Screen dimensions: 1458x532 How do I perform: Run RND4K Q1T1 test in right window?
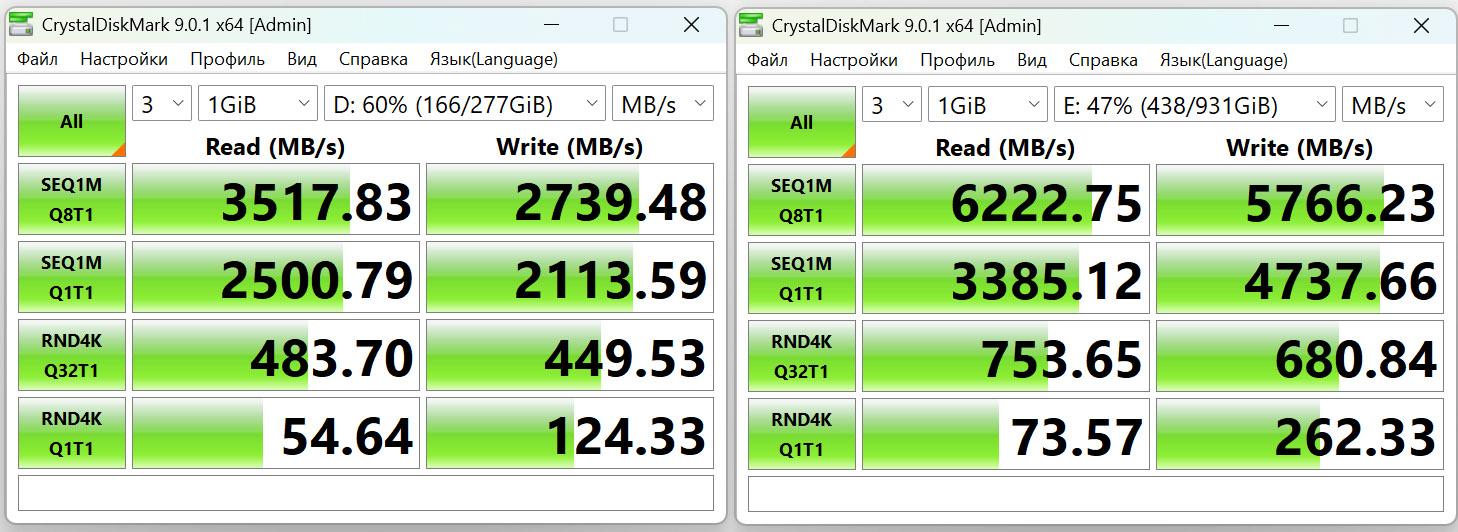(x=802, y=433)
